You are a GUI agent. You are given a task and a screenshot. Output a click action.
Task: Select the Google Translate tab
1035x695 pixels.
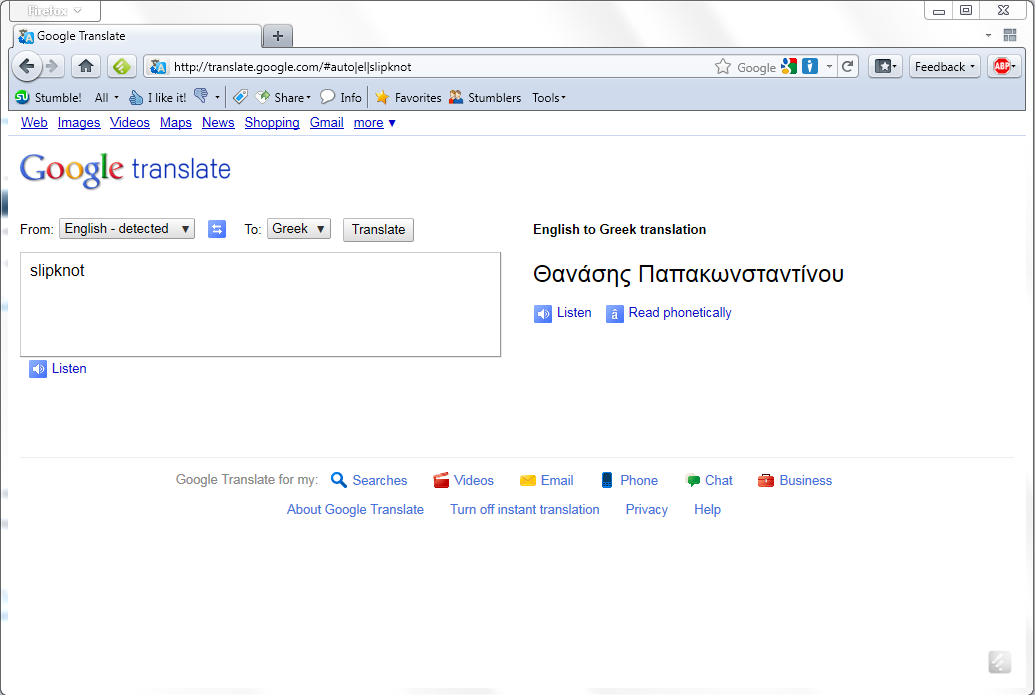[137, 36]
